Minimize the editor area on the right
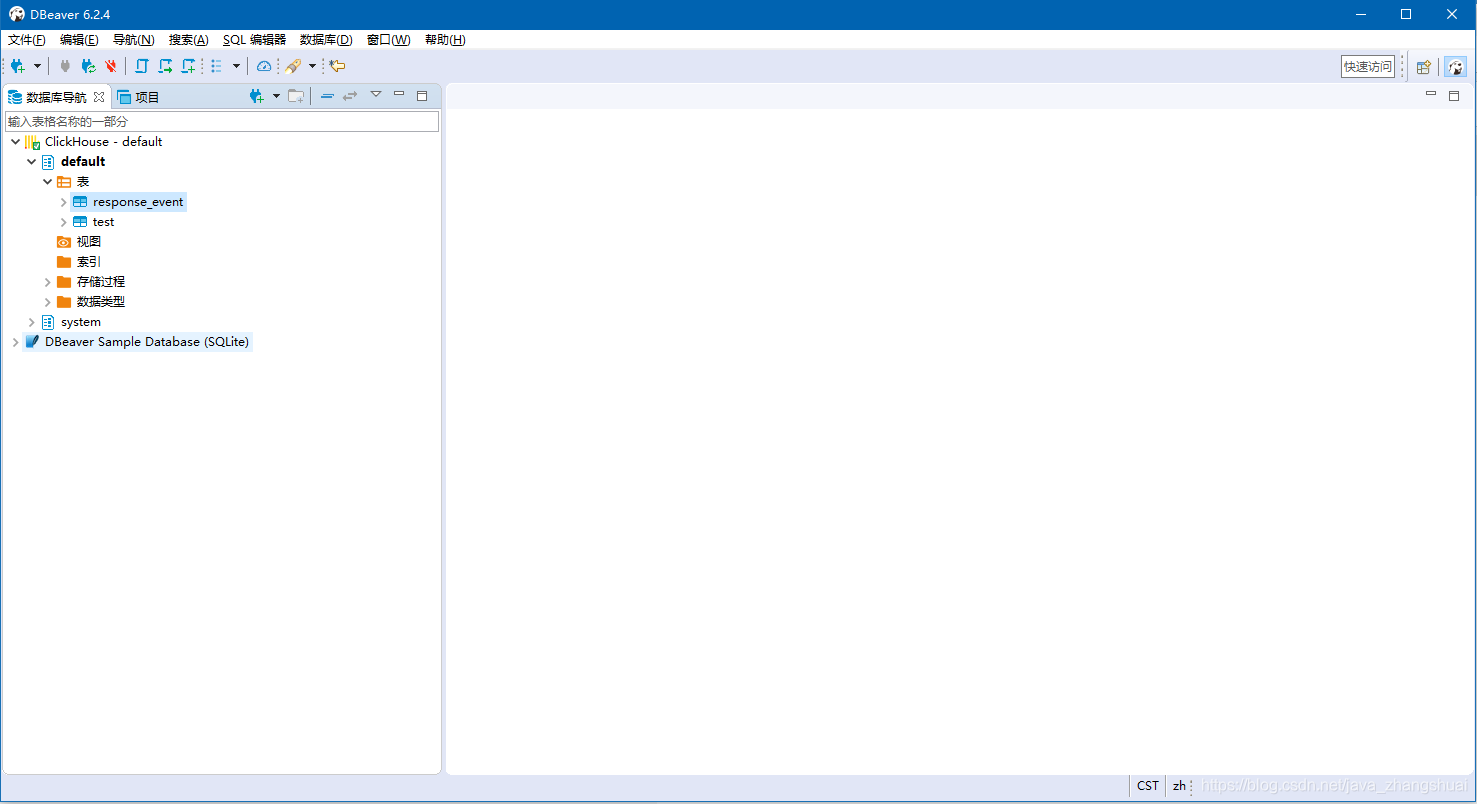This screenshot has height=804, width=1477. pyautogui.click(x=1431, y=94)
